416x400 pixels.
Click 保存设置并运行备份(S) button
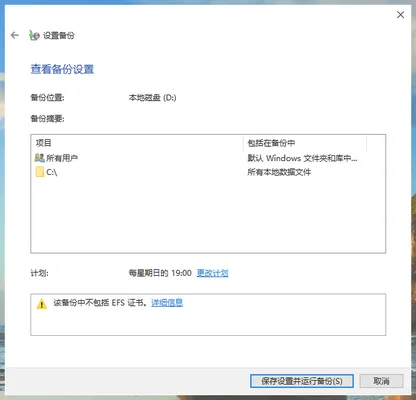[x=302, y=381]
